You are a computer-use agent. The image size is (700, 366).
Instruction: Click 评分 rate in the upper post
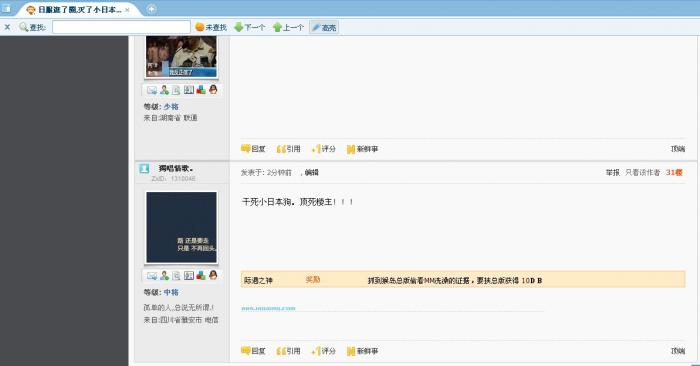pos(324,149)
